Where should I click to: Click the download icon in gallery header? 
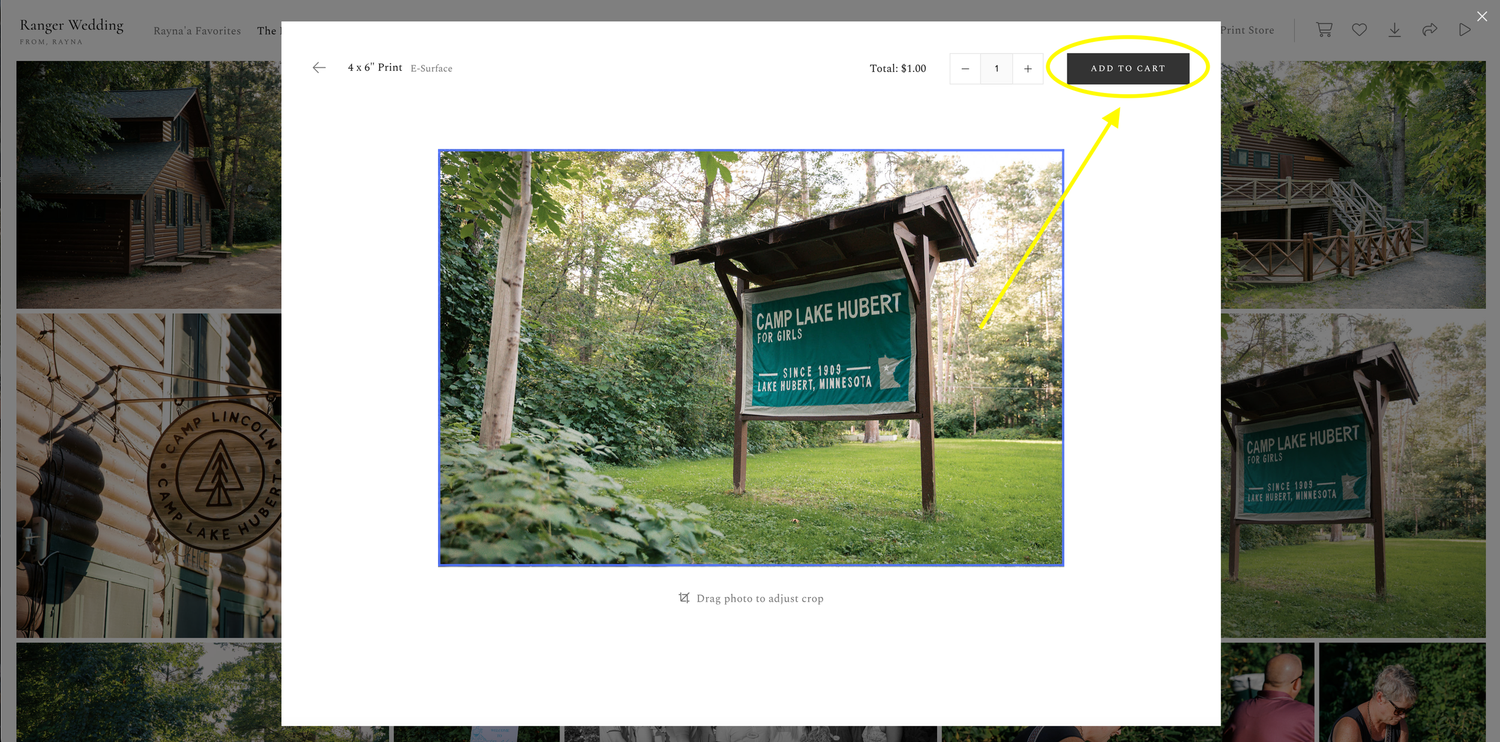(x=1394, y=30)
